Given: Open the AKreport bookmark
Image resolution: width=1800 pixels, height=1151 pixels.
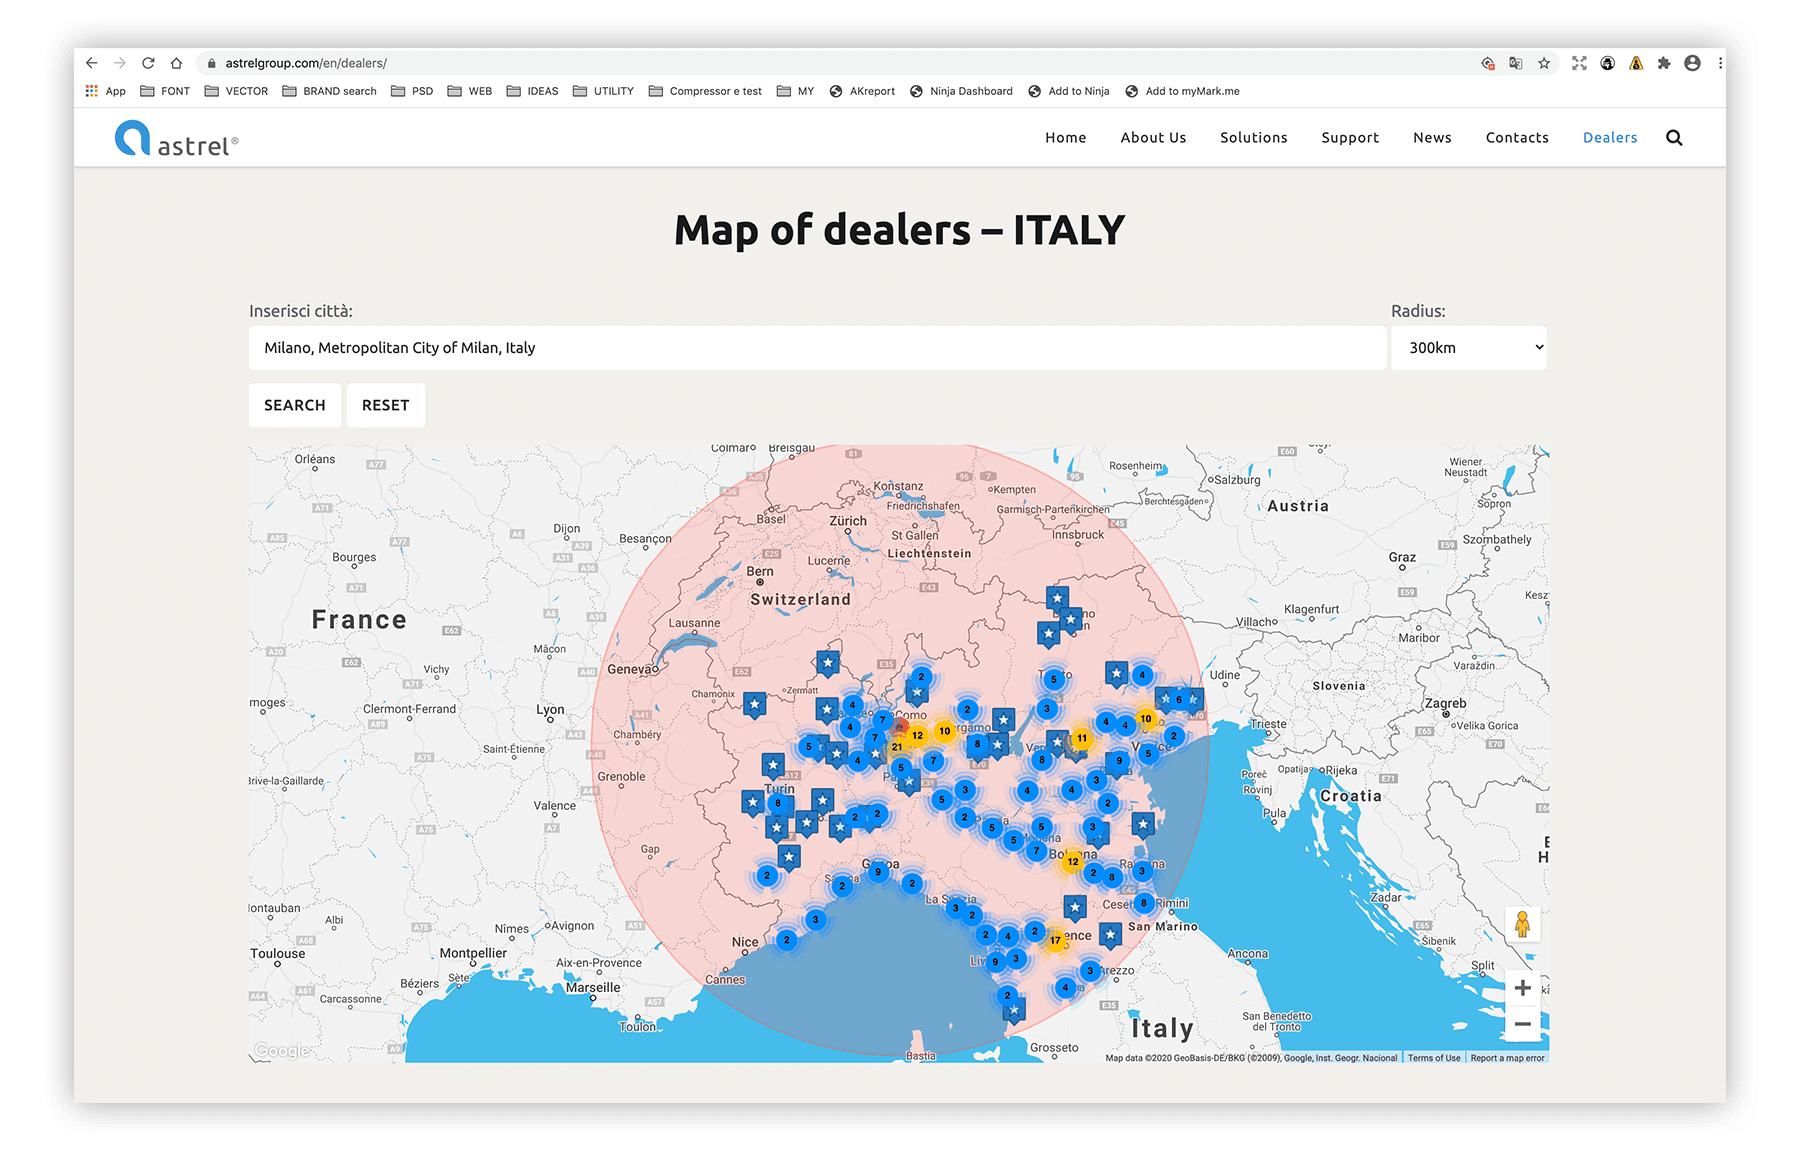Looking at the screenshot, I should coord(862,91).
